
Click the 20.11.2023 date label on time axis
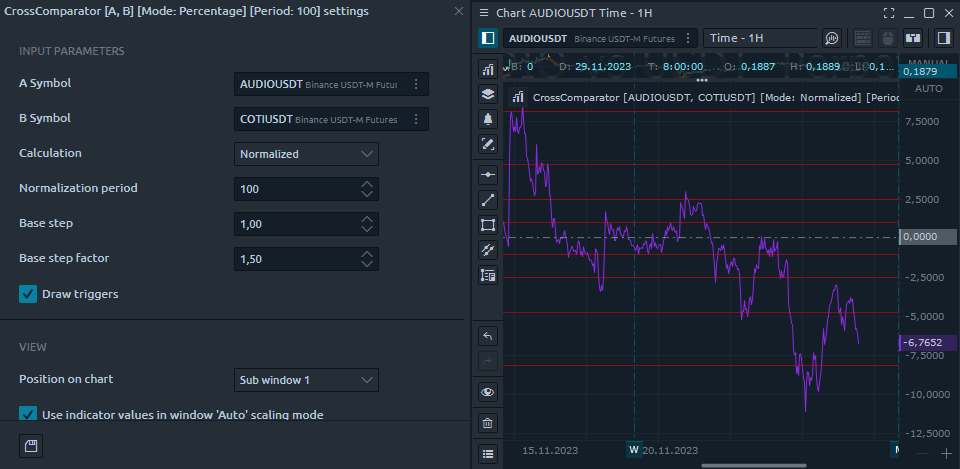[x=670, y=451]
